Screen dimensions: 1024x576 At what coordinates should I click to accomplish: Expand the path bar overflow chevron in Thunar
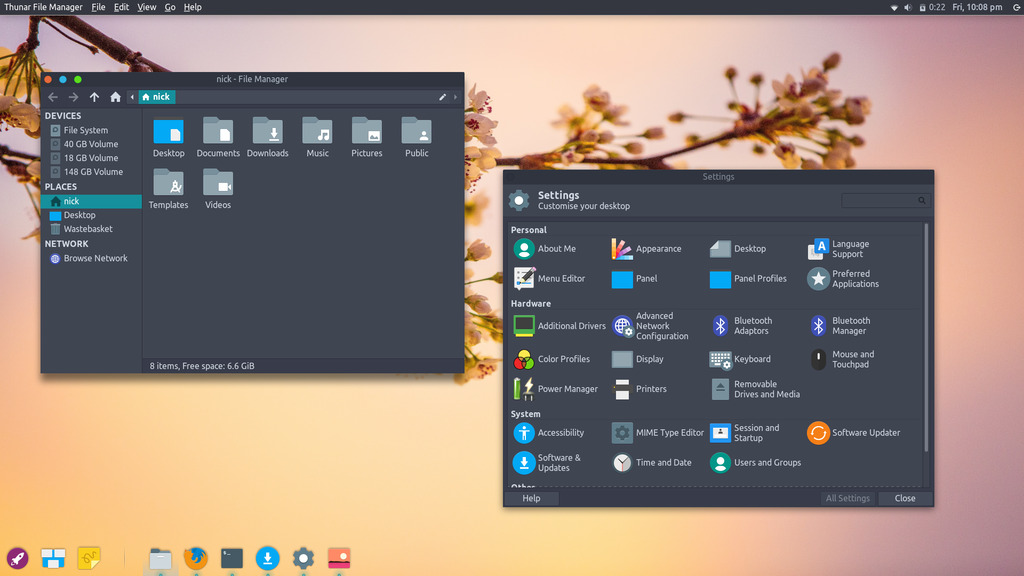456,97
